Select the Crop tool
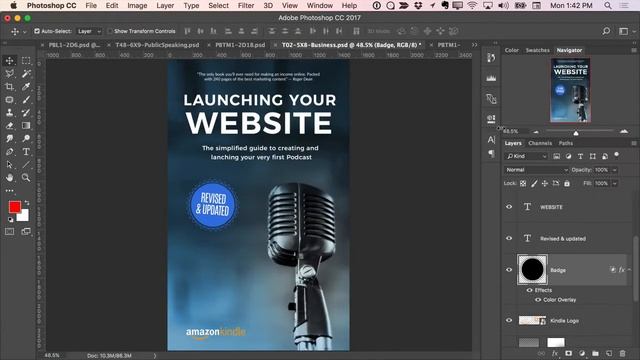This screenshot has width=640, height=360. tap(9, 87)
